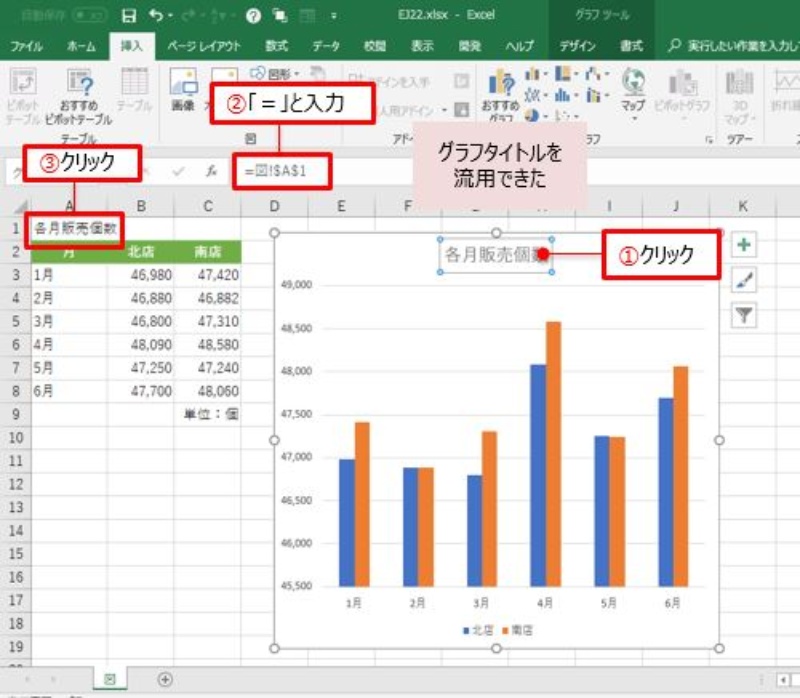Open the Recommended Charts (おすすめグラフ) gallery

coord(498,94)
